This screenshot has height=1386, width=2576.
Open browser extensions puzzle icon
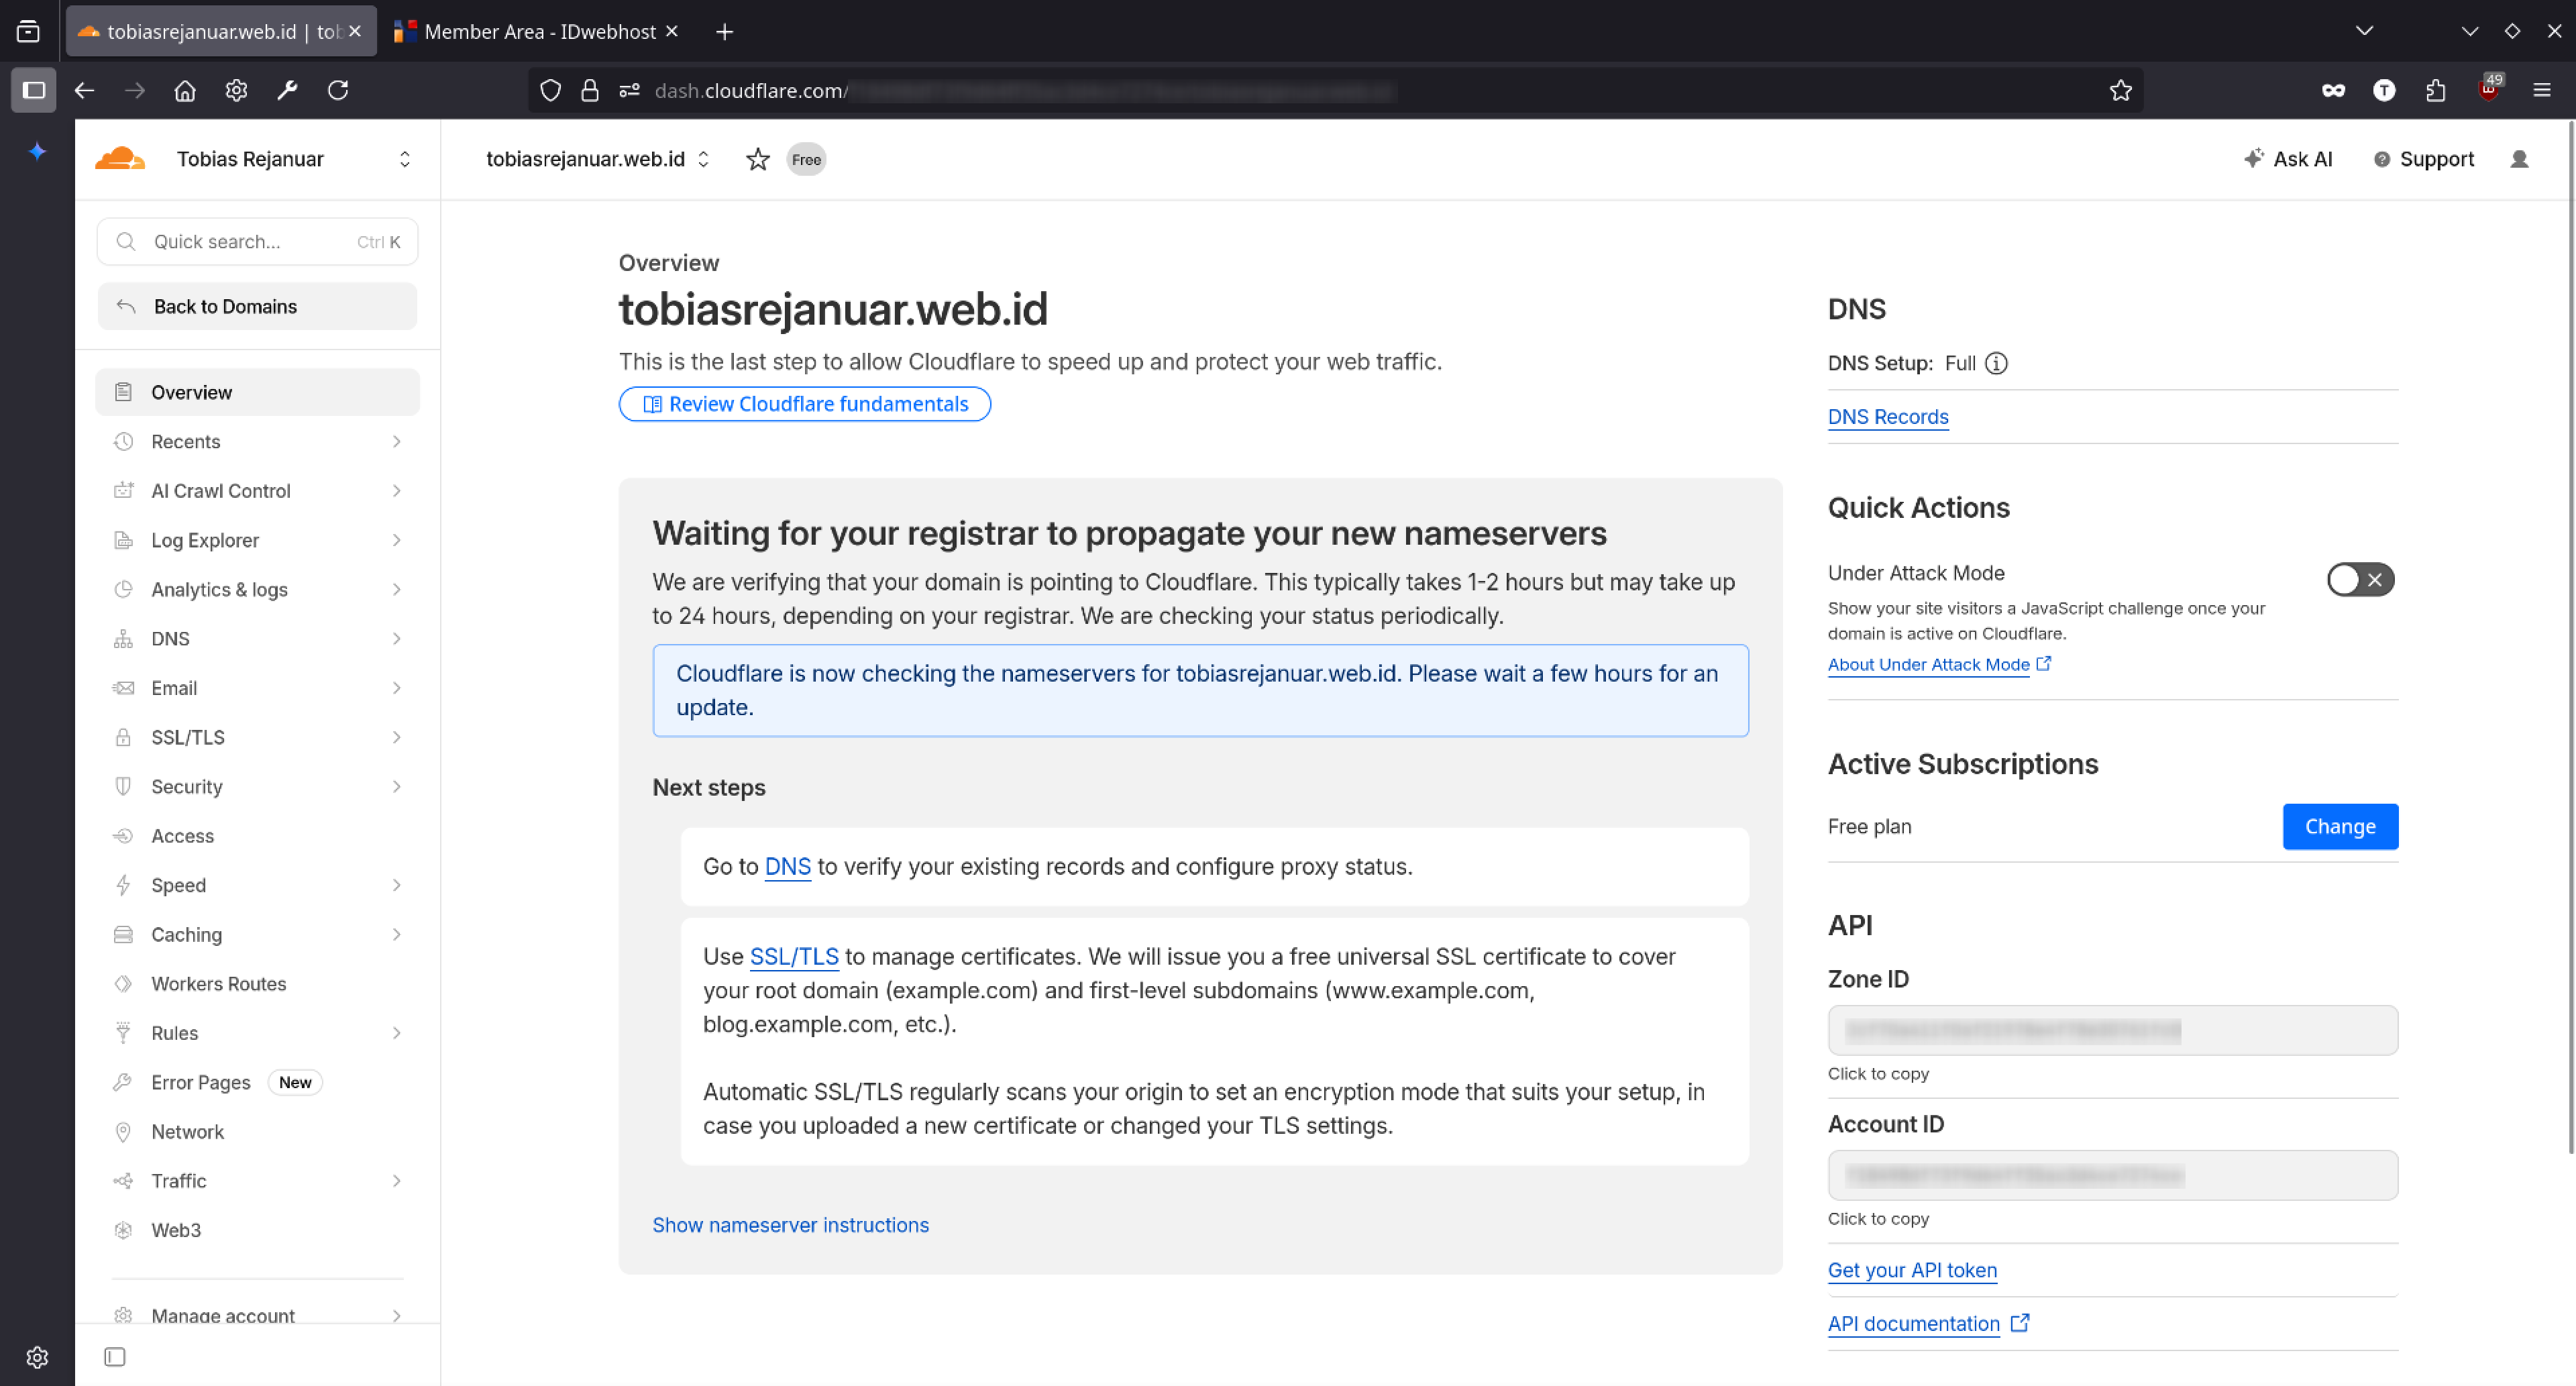[x=2435, y=90]
